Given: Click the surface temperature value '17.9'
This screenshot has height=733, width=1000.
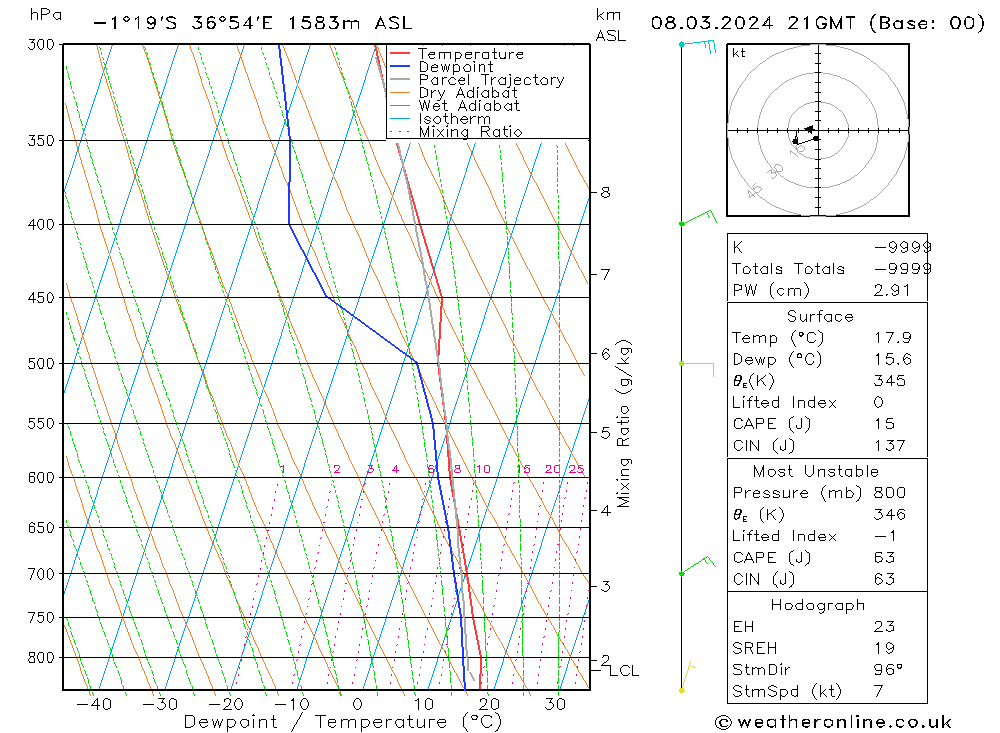Looking at the screenshot, I should pos(893,337).
